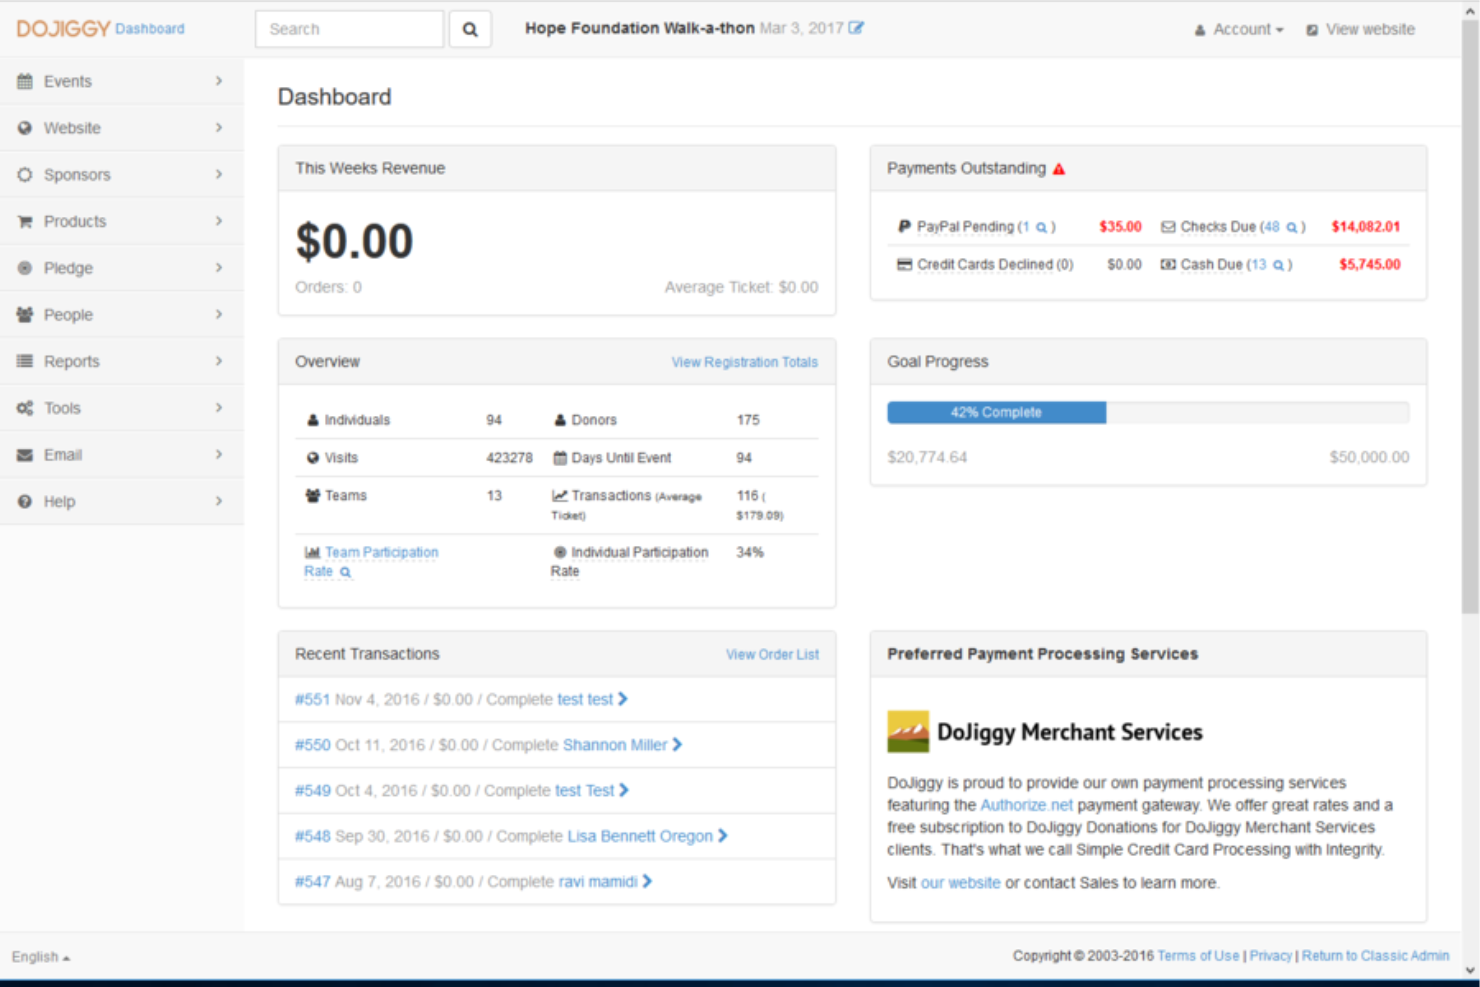Image resolution: width=1480 pixels, height=987 pixels.
Task: Open the Account dropdown
Action: pyautogui.click(x=1239, y=29)
